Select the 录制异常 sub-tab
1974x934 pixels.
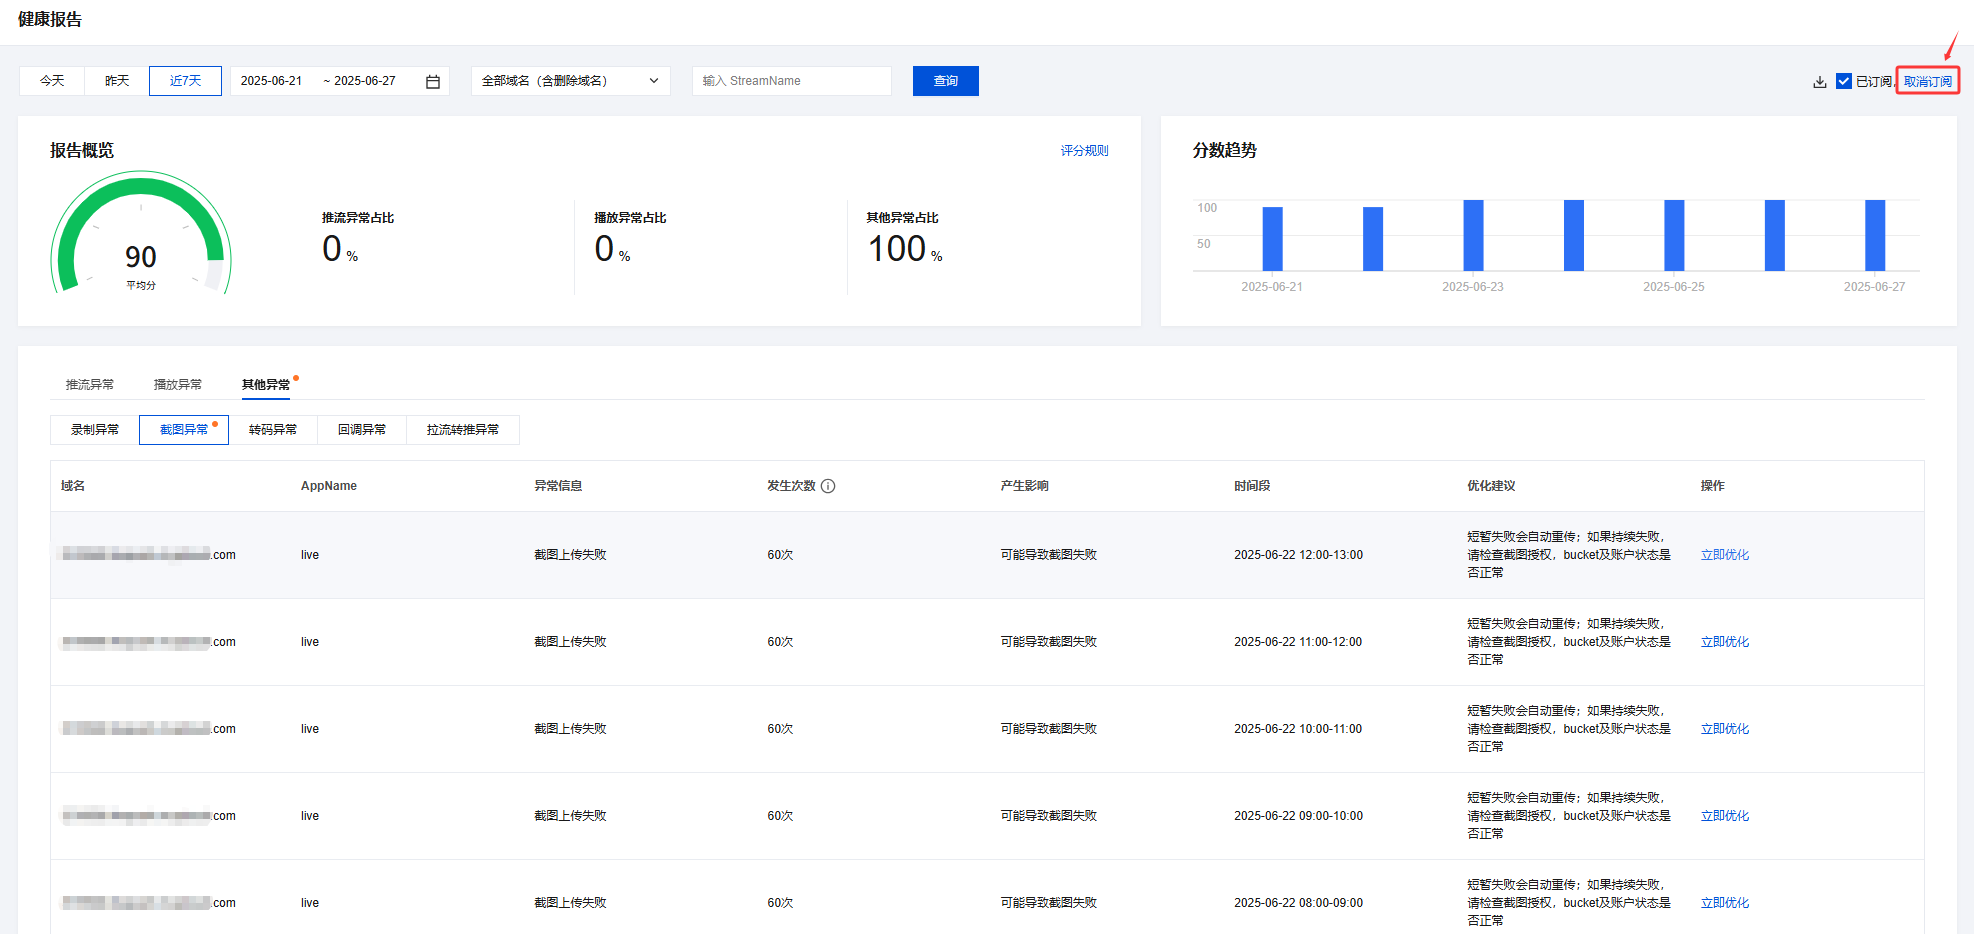95,430
